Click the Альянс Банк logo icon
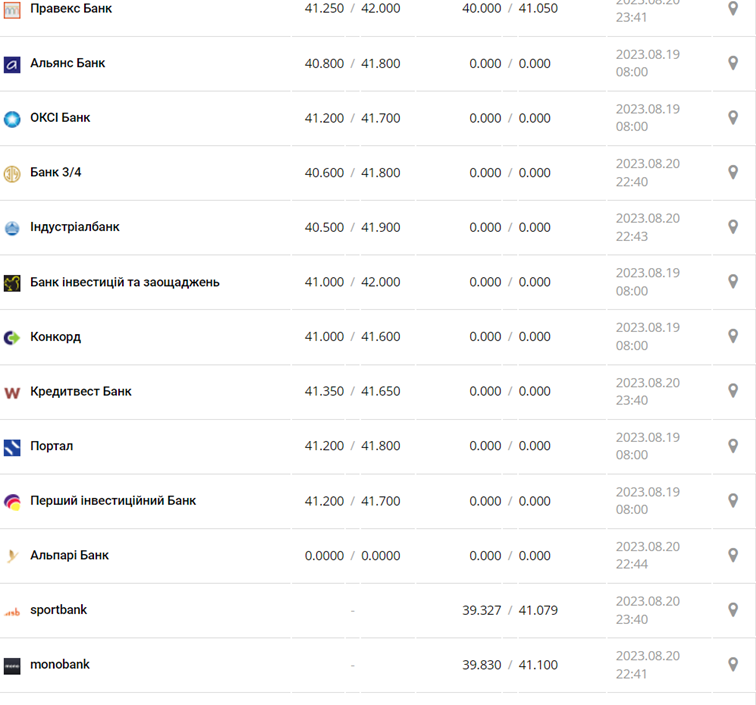The height and width of the screenshot is (705, 756). (12, 64)
